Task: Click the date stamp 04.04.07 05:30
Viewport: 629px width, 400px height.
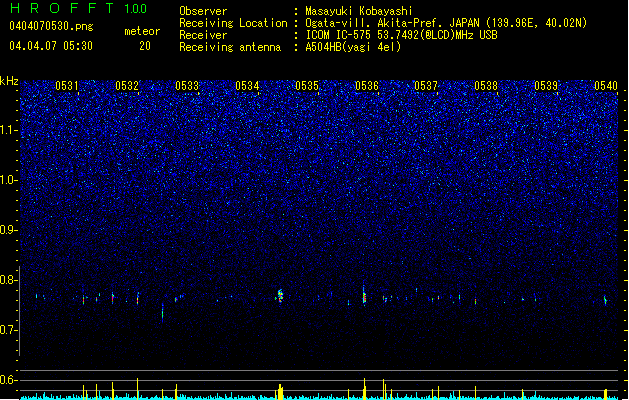Action: coord(51,46)
